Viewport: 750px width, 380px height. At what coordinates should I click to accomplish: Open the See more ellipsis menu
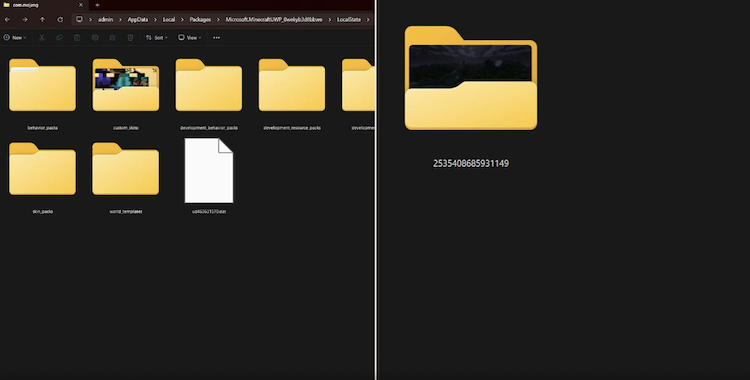[217, 37]
